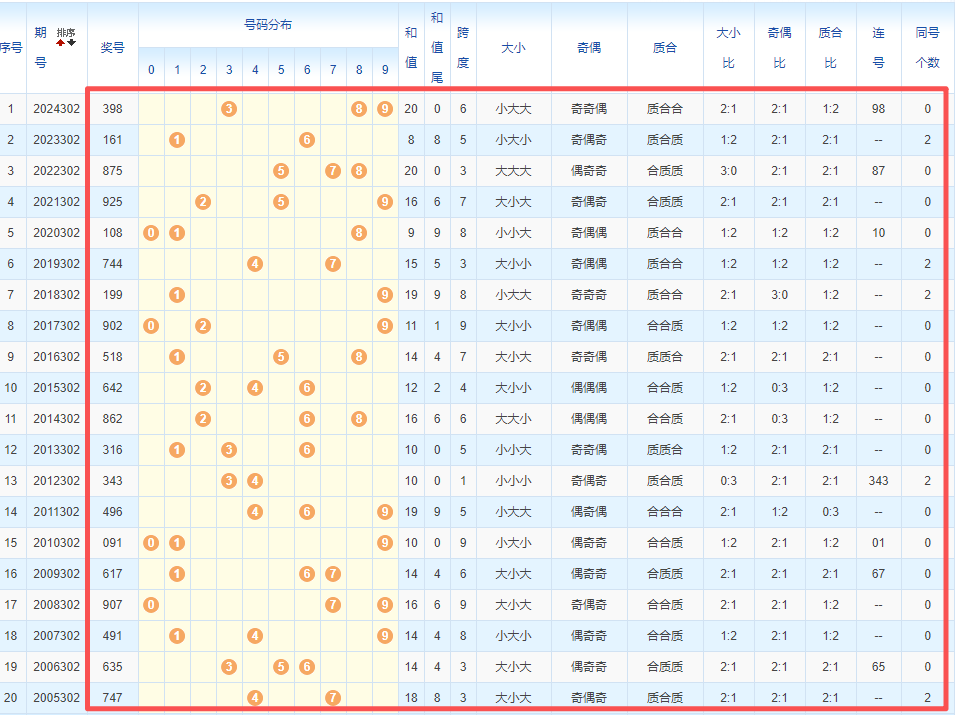This screenshot has width=955, height=715.
Task: Click orange ball 6 in row 2023302
Action: click(x=307, y=140)
